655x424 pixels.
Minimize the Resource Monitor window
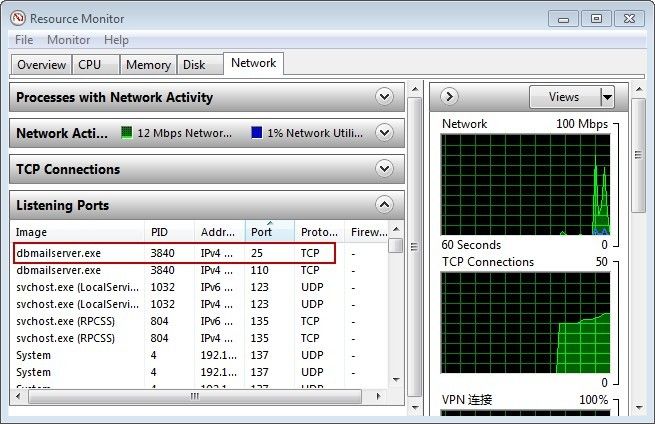click(563, 19)
